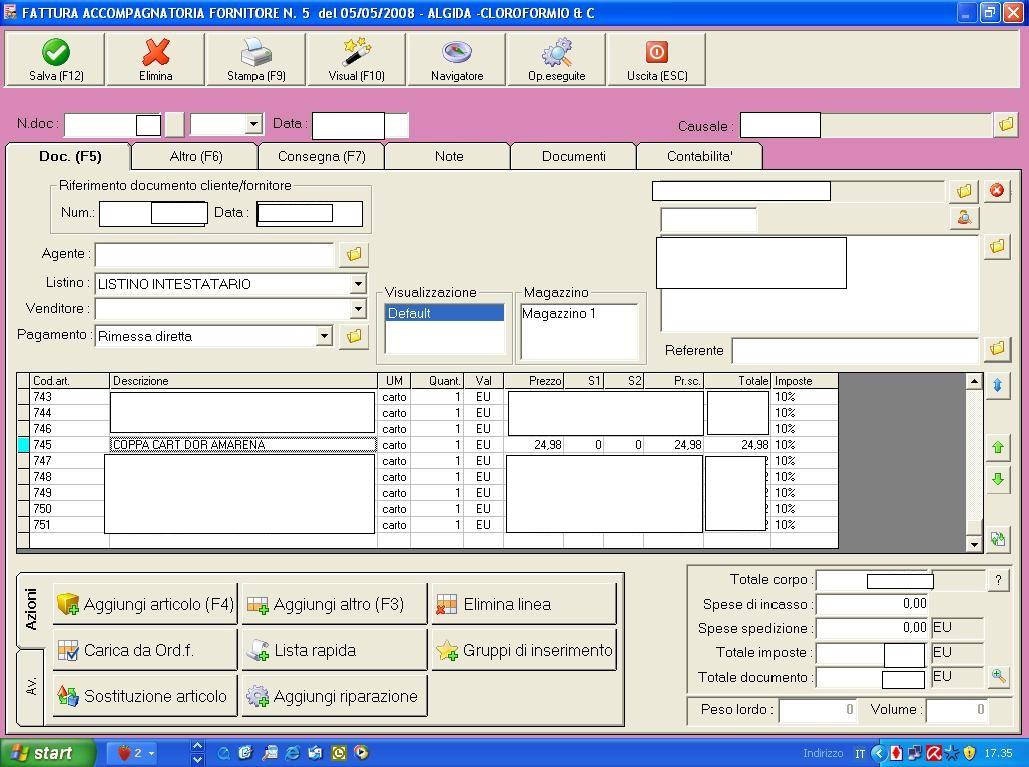Switch to Consegna (F7) tab
Screen dimensions: 1029x767
click(322, 157)
